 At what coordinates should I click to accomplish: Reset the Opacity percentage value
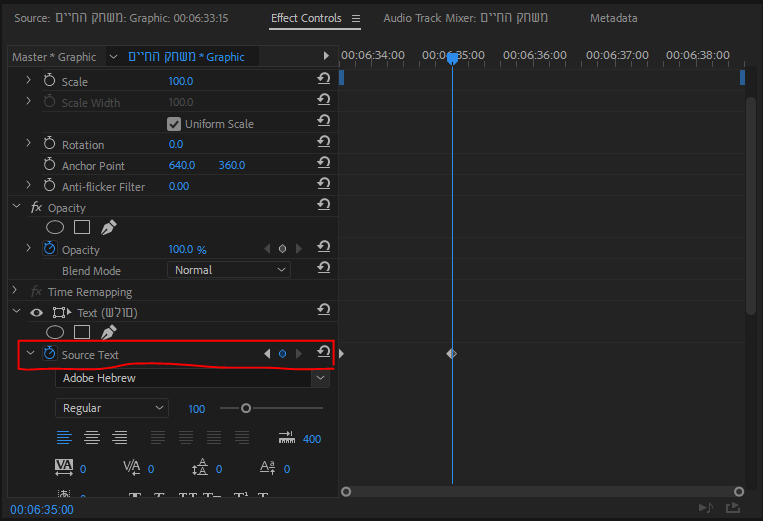[x=324, y=246]
